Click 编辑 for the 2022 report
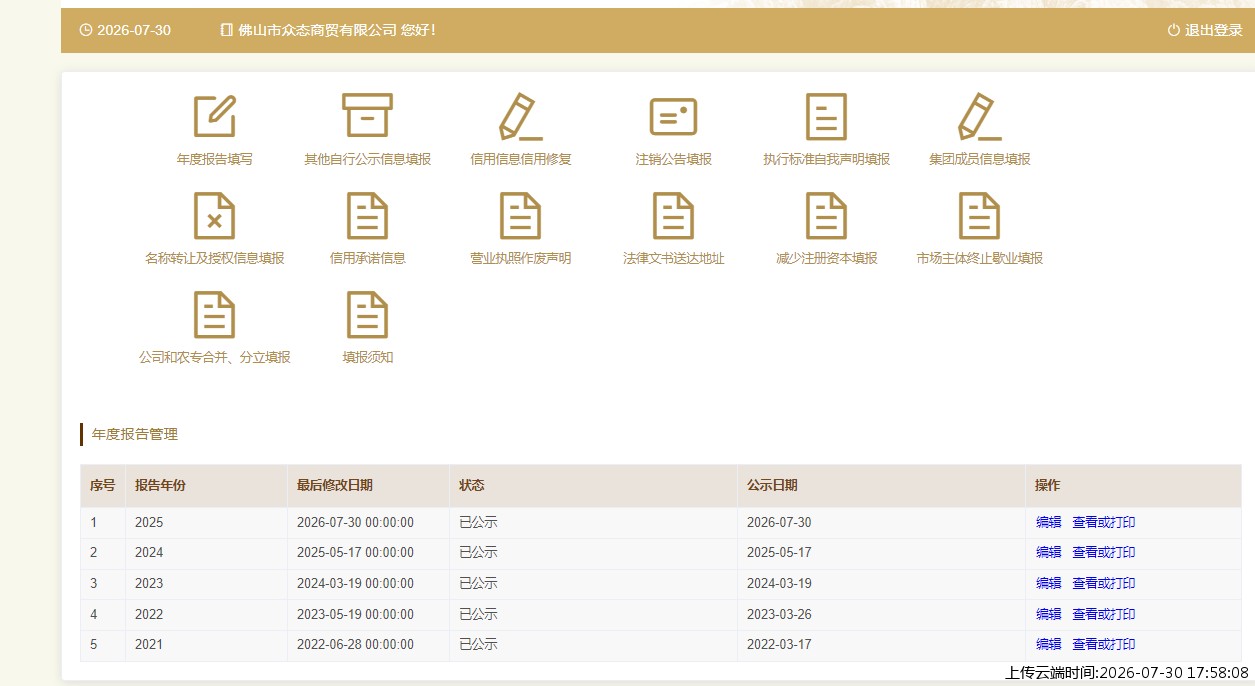Image resolution: width=1255 pixels, height=686 pixels. click(1048, 614)
